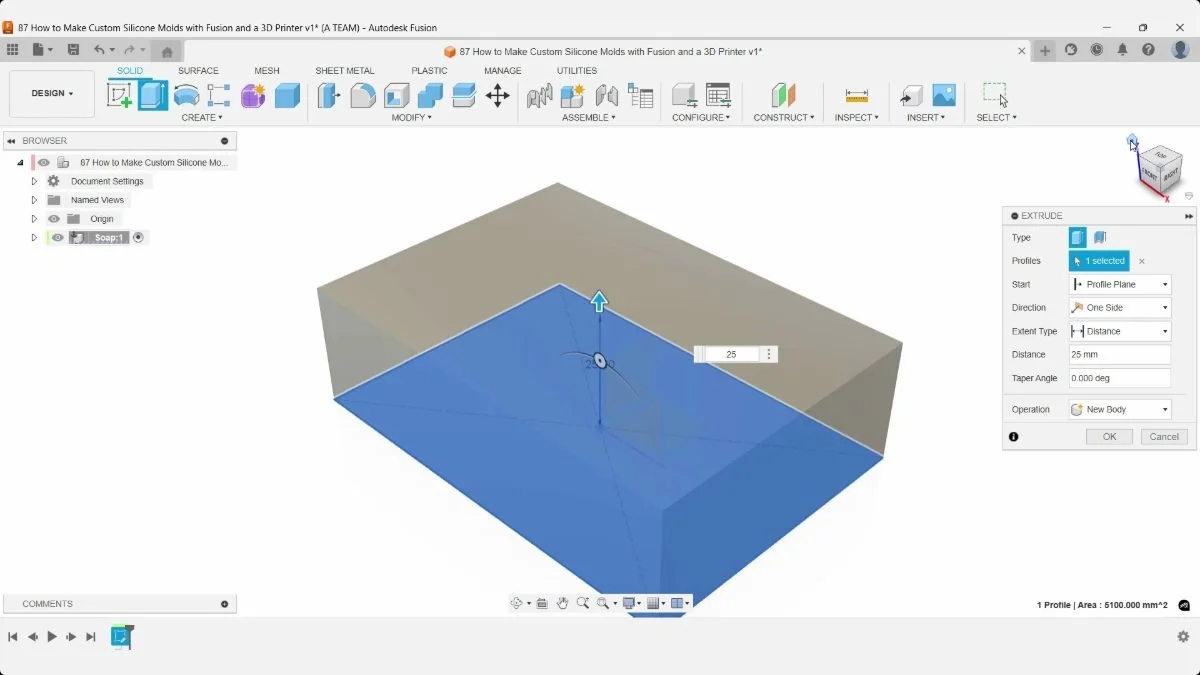Image resolution: width=1200 pixels, height=675 pixels.
Task: Cancel the Extrude dialog
Action: point(1164,437)
